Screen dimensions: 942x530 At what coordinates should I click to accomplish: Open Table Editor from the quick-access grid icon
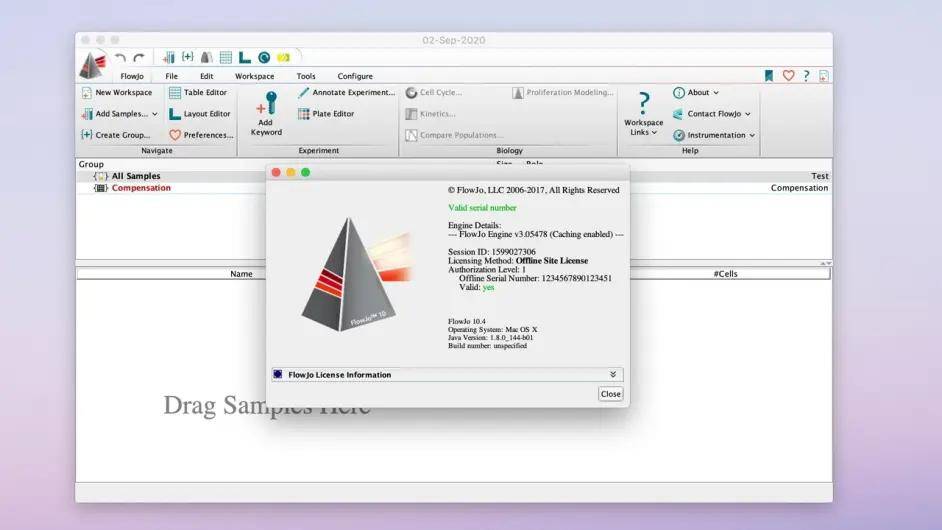225,57
